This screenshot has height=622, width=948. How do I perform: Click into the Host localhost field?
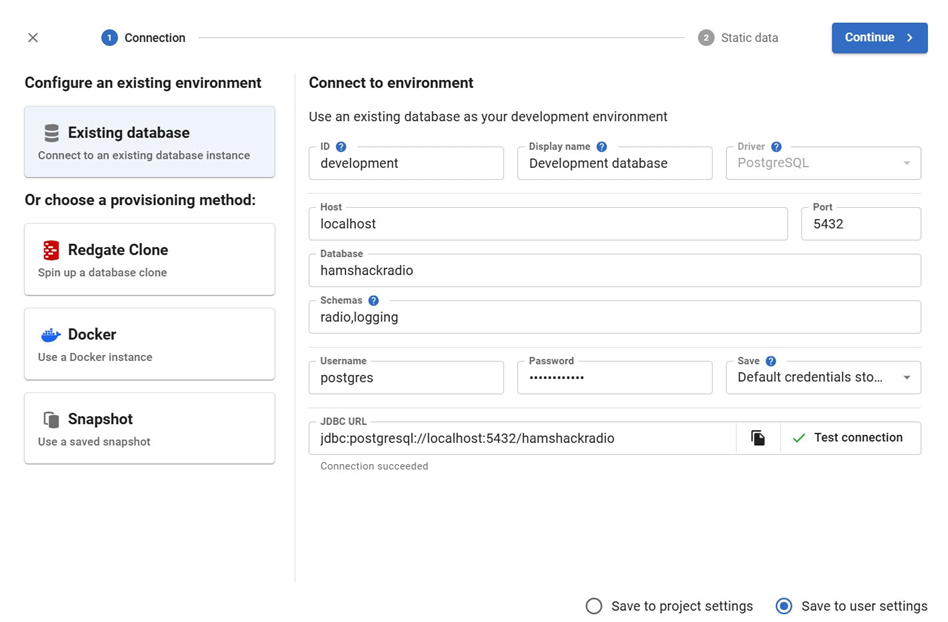point(548,224)
